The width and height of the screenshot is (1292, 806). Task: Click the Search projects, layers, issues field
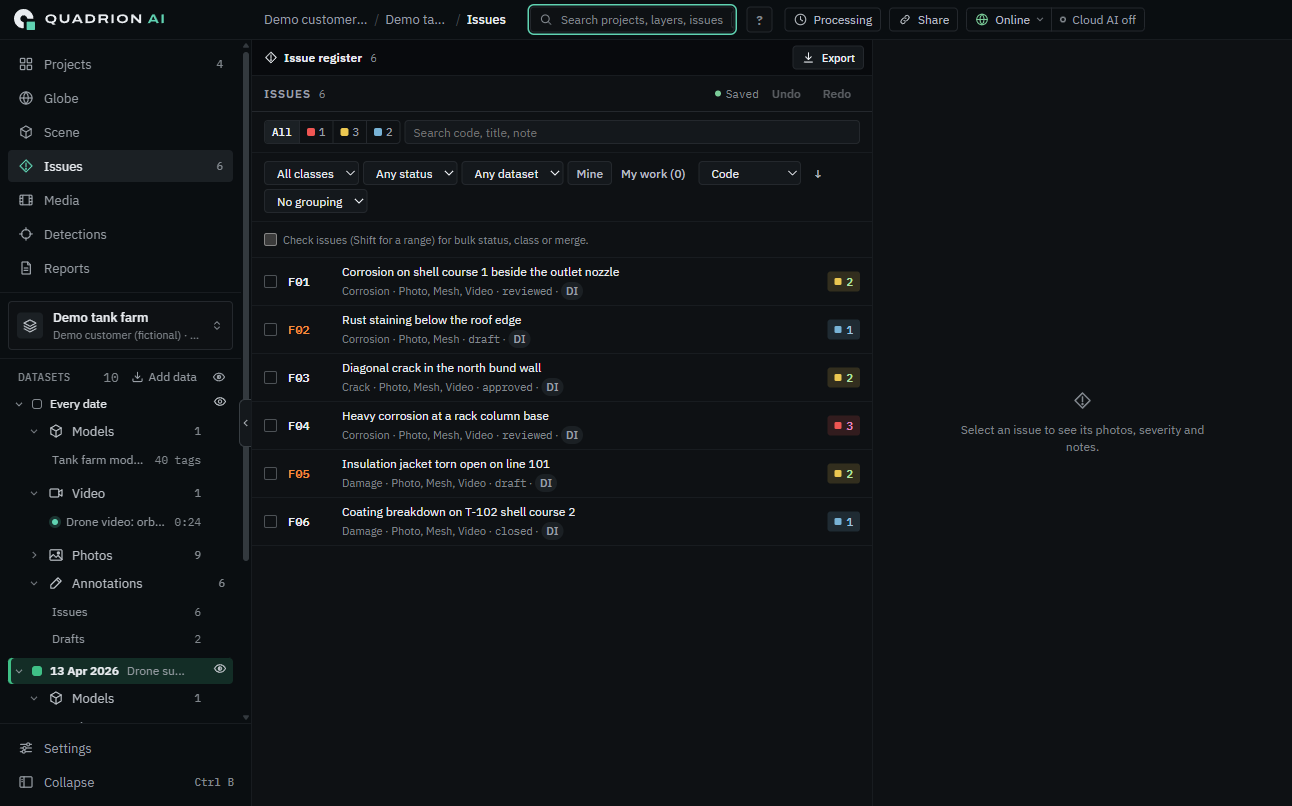632,20
